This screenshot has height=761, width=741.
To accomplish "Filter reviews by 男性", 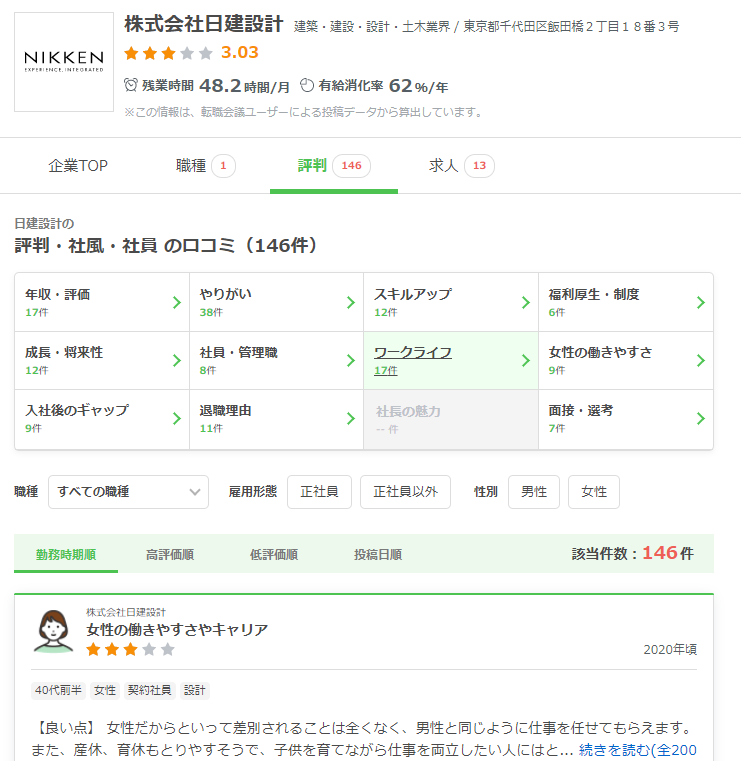I will coord(534,492).
